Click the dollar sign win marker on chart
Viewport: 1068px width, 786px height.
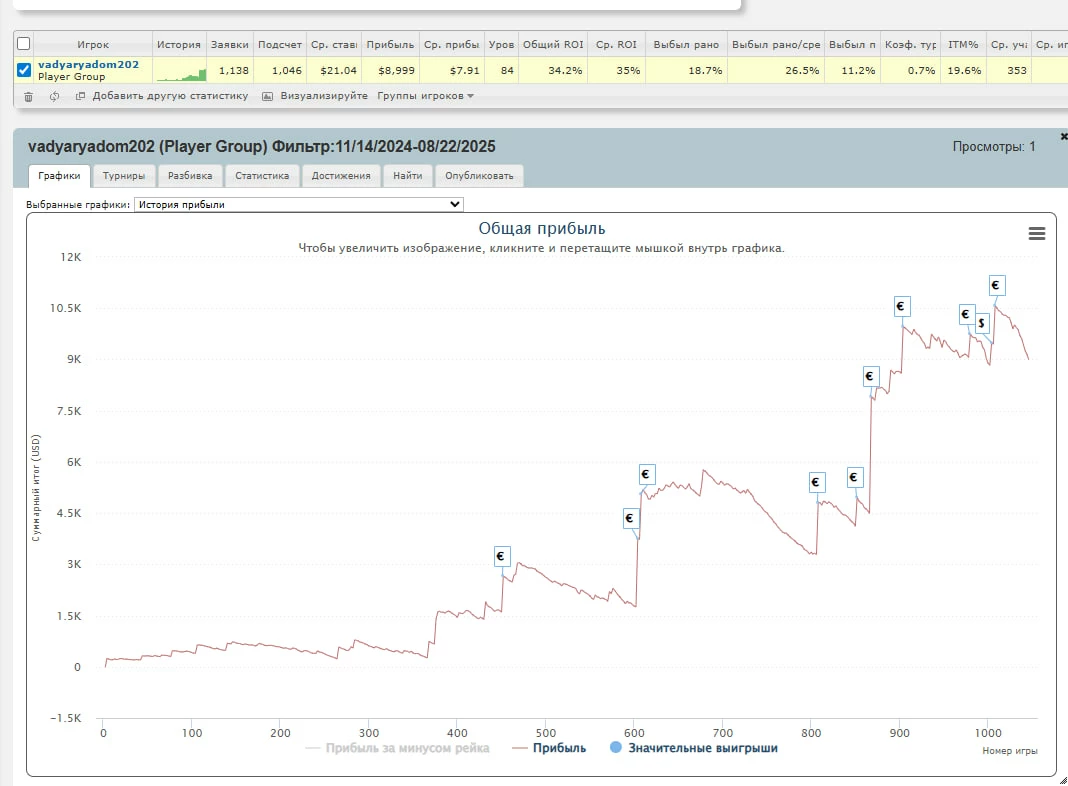(x=982, y=323)
